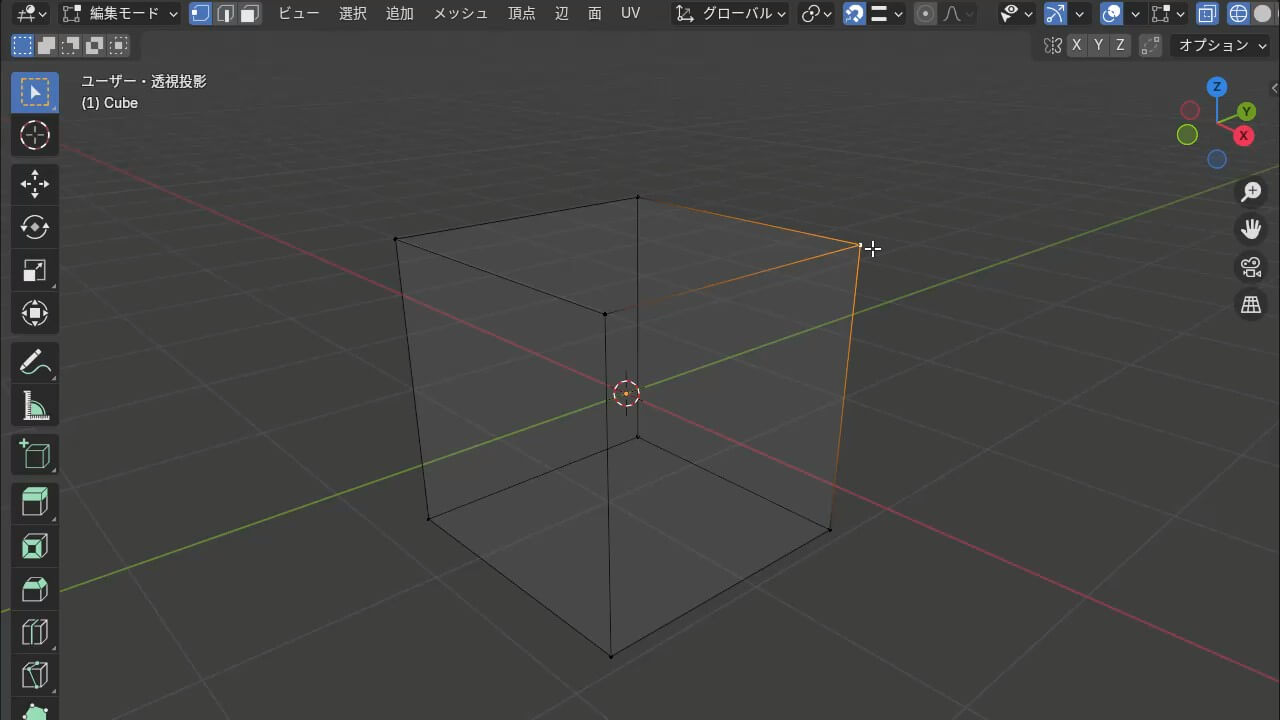Screen dimensions: 1280x720
Task: Open the ビュー menu
Action: [x=298, y=14]
